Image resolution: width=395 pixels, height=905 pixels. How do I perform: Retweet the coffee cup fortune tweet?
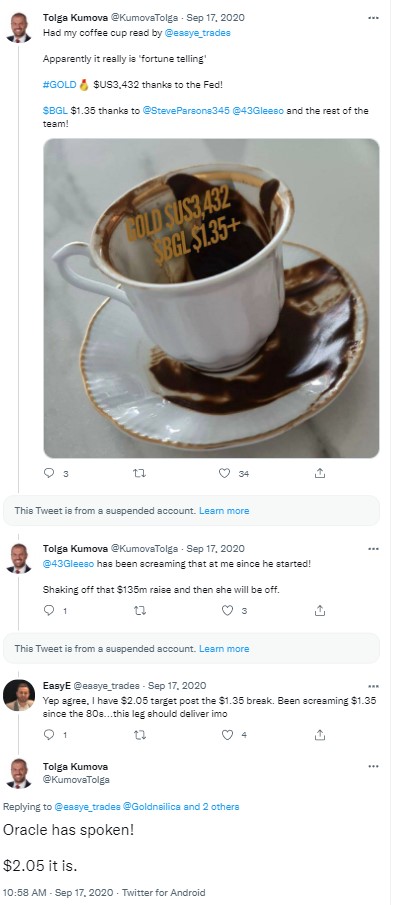[139, 473]
